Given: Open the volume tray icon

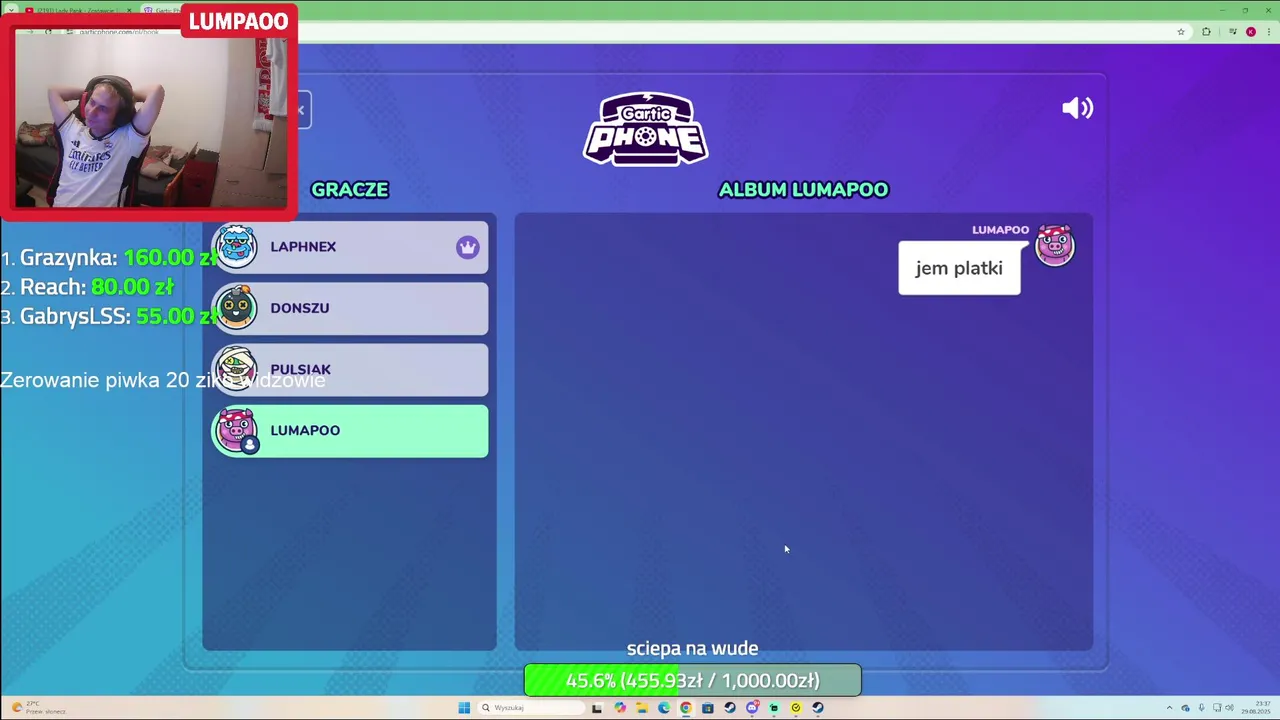Looking at the screenshot, I should [1230, 708].
